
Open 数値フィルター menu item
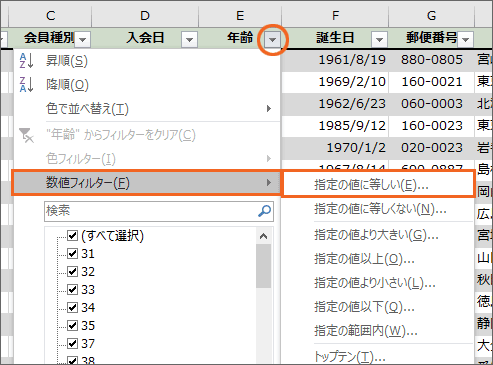coord(147,183)
